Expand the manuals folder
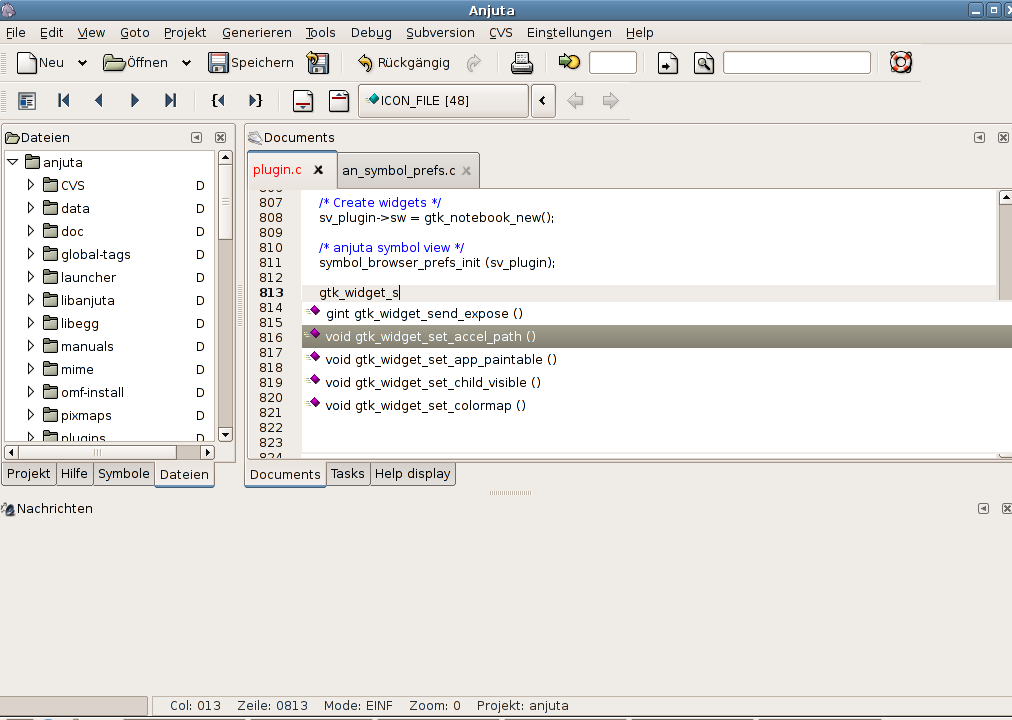Screen dimensions: 1012x720 pyautogui.click(x=30, y=346)
